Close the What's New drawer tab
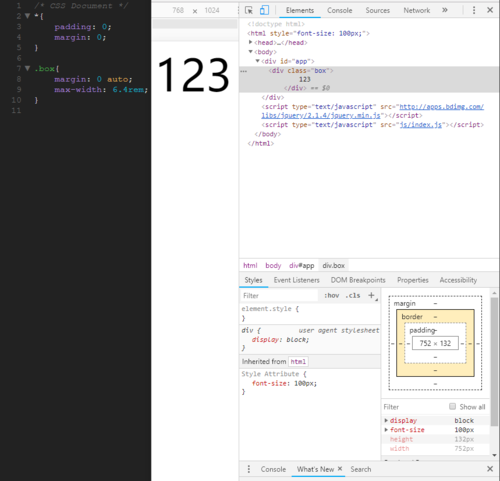500x481 pixels. (340, 469)
